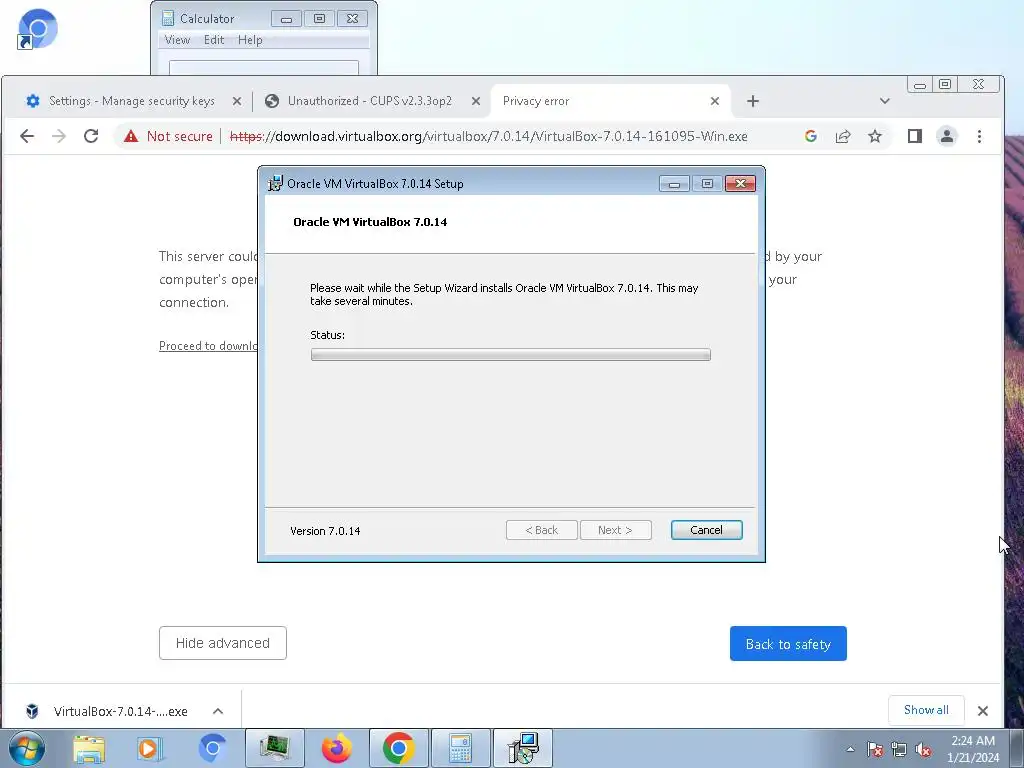1024x768 pixels.
Task: Click the Not secure warning icon
Action: [131, 136]
